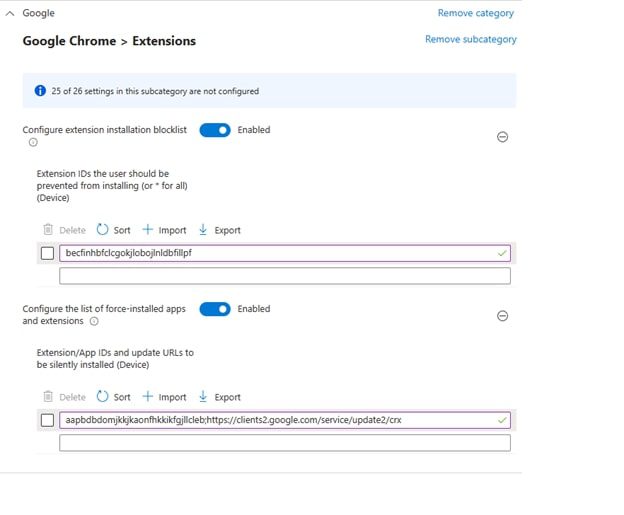Click Remove subcategory link

pyautogui.click(x=470, y=39)
